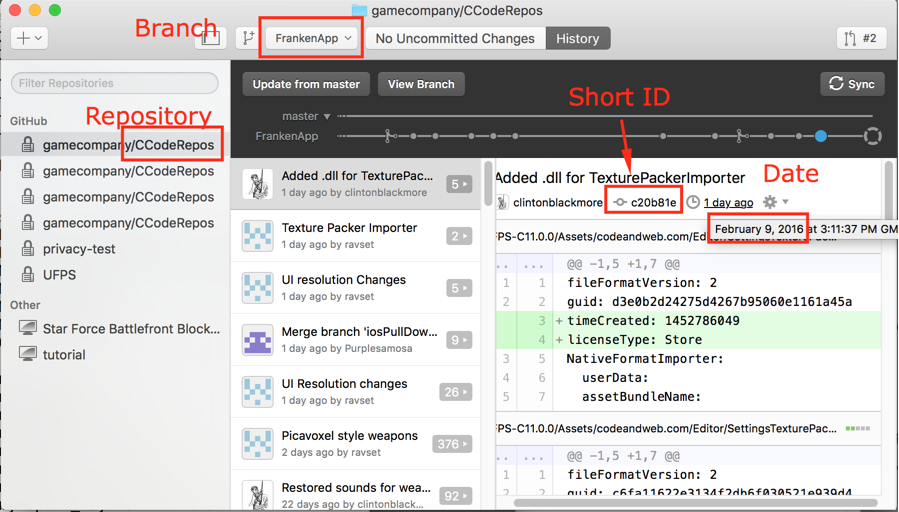Viewport: 899px width, 512px height.
Task: Click the commit list vertical scrollbar
Action: [x=488, y=182]
